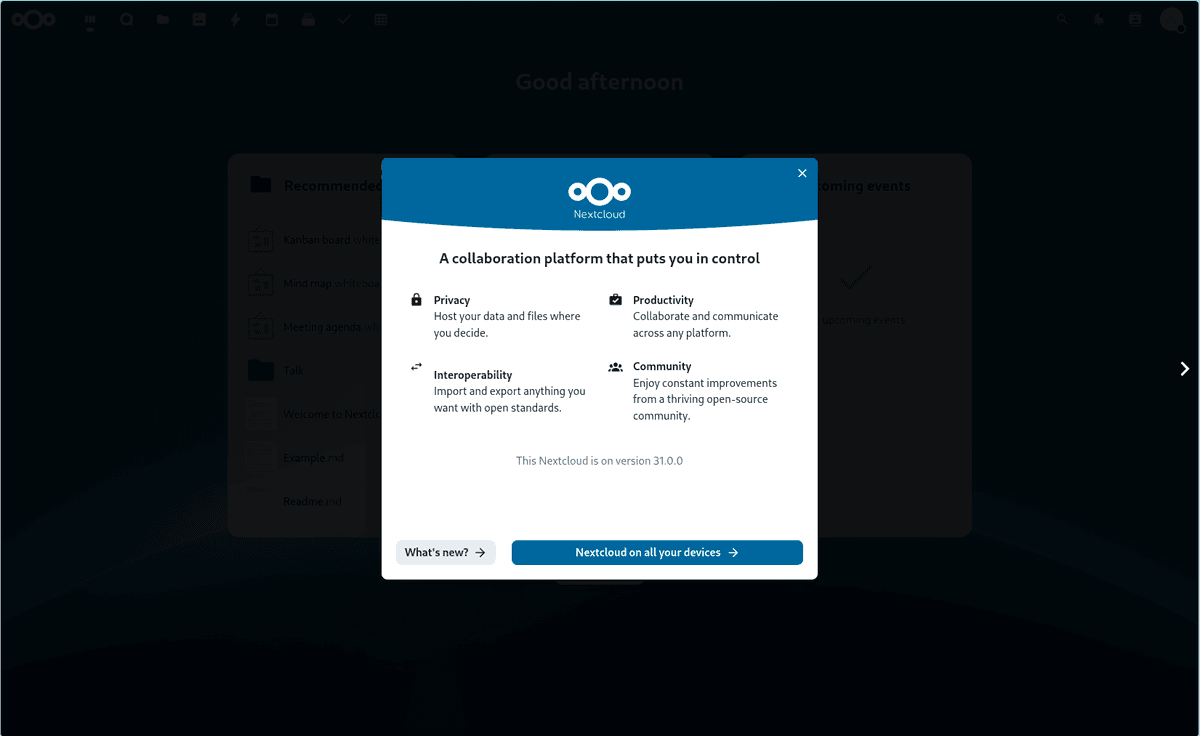The height and width of the screenshot is (736, 1200).
Task: Open Kanban board file in background list
Action: click(x=317, y=240)
